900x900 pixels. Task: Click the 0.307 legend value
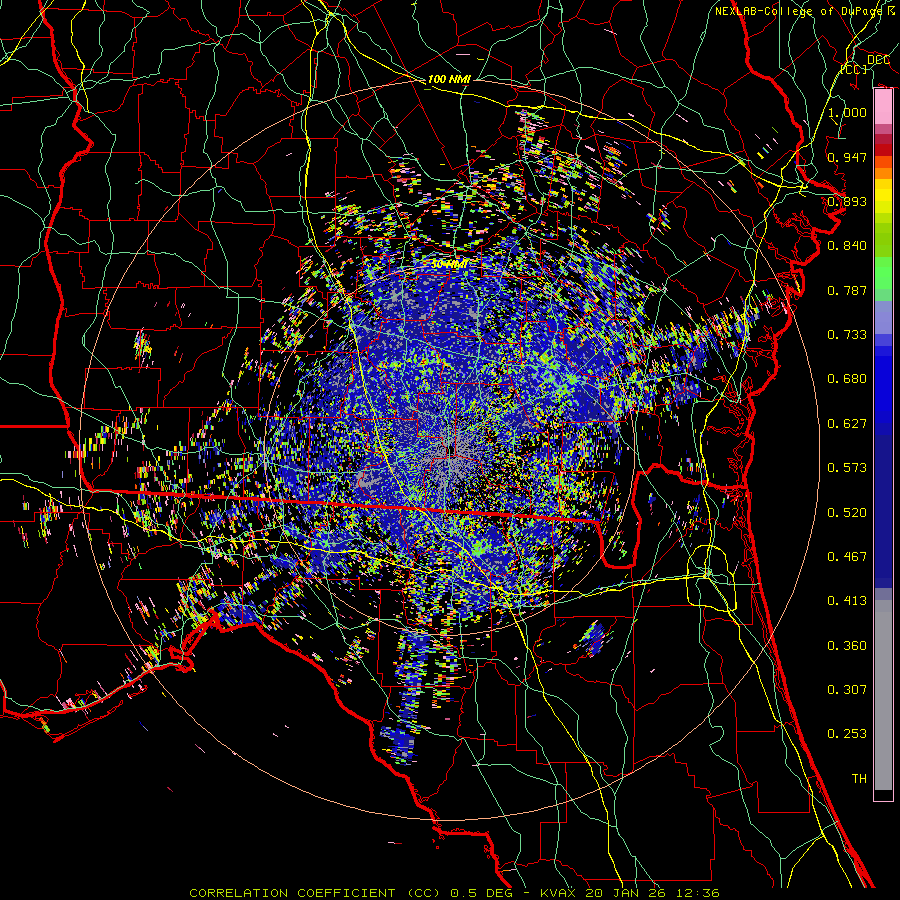coord(847,689)
